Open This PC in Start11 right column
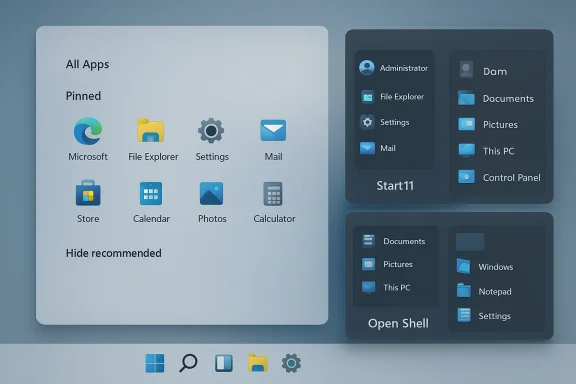576x384 pixels. click(x=486, y=151)
